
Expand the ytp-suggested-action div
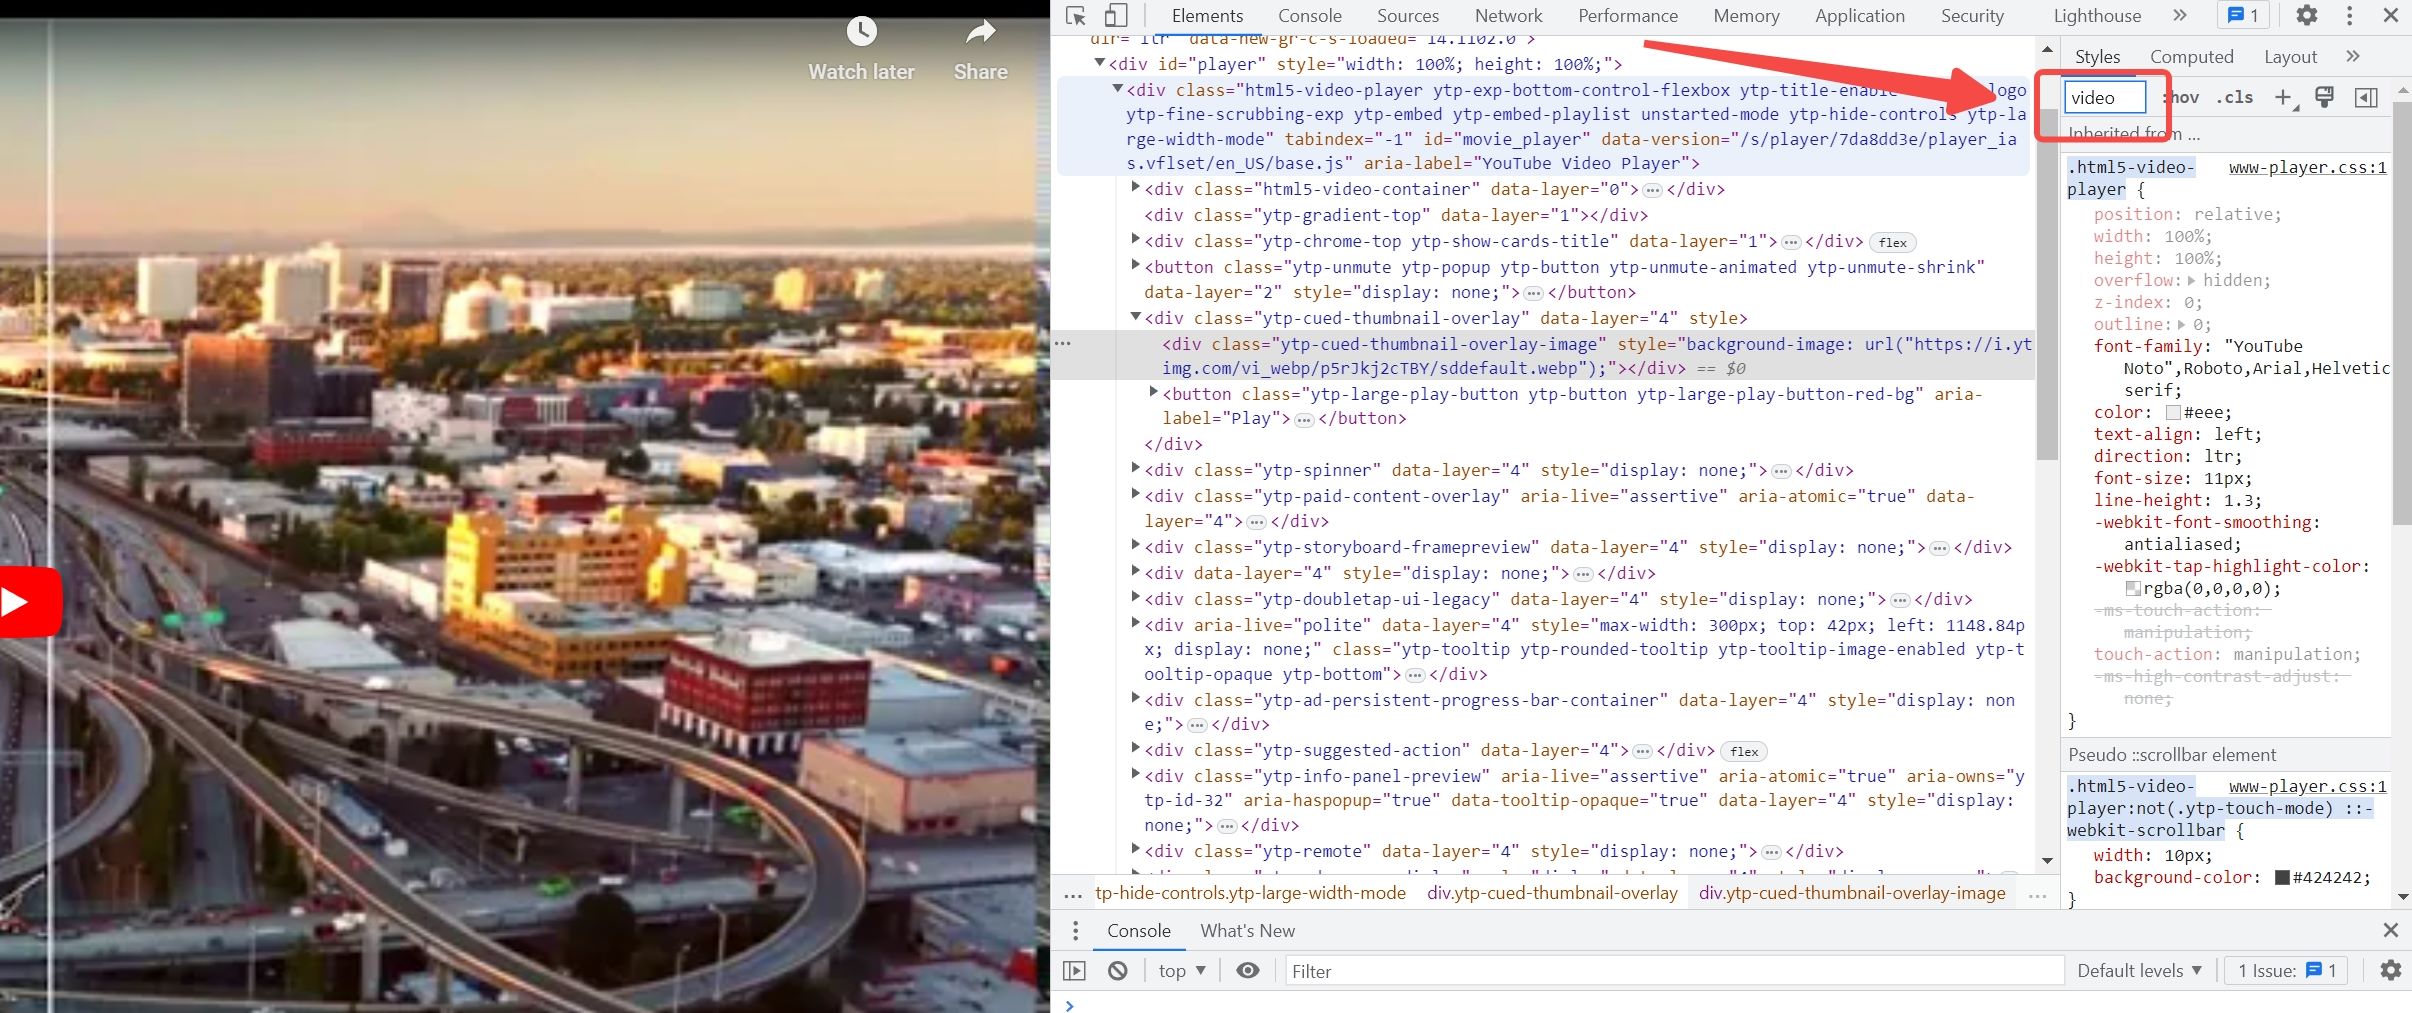point(1135,748)
